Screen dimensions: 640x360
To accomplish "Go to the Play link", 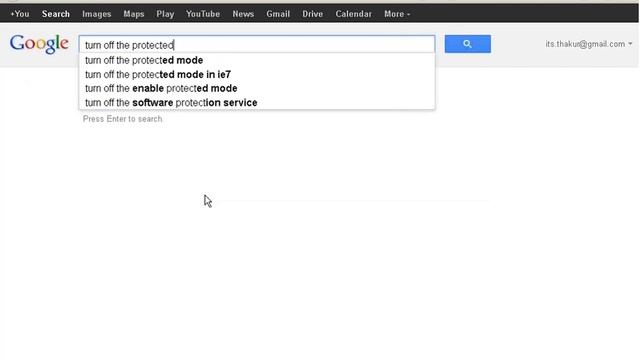I will [x=165, y=14].
